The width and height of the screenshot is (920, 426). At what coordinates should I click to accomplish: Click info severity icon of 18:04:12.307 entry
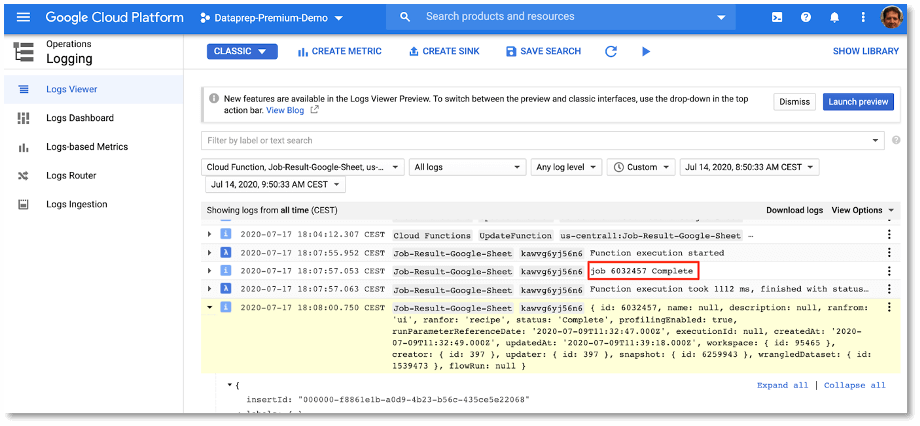(x=226, y=235)
